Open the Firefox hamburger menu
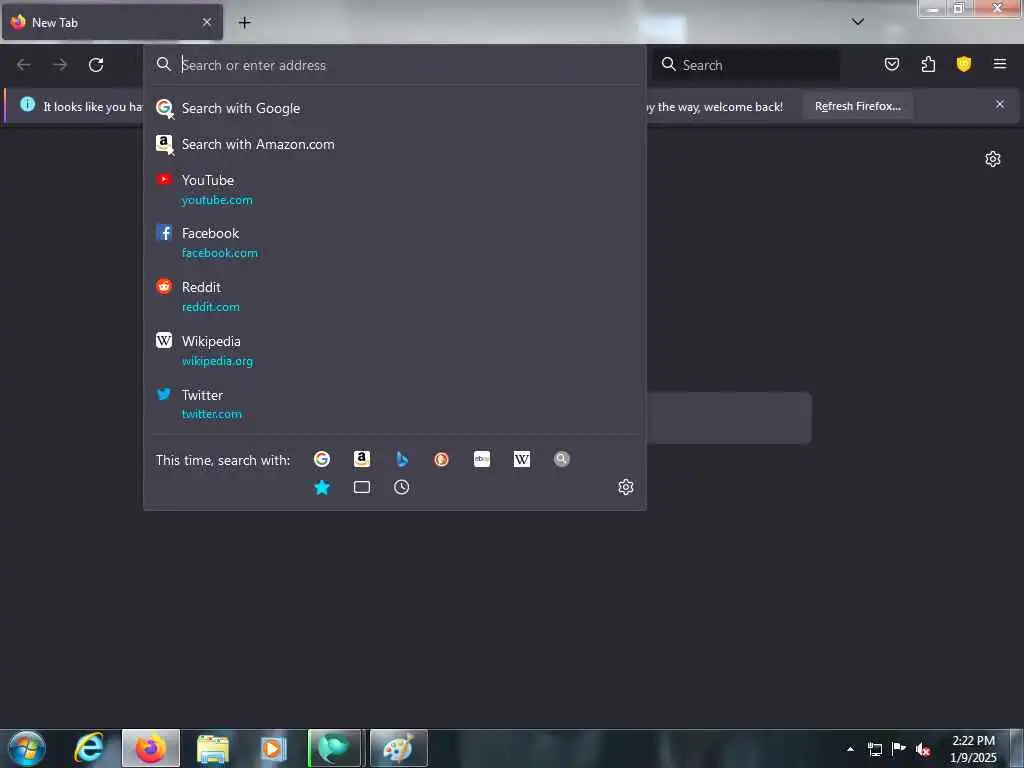This screenshot has height=768, width=1024. coord(999,64)
